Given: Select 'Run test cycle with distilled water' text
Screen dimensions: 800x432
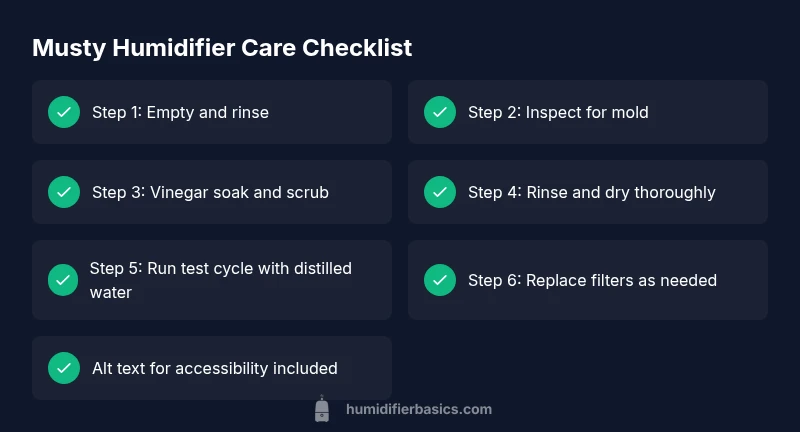Looking at the screenshot, I should pos(220,280).
